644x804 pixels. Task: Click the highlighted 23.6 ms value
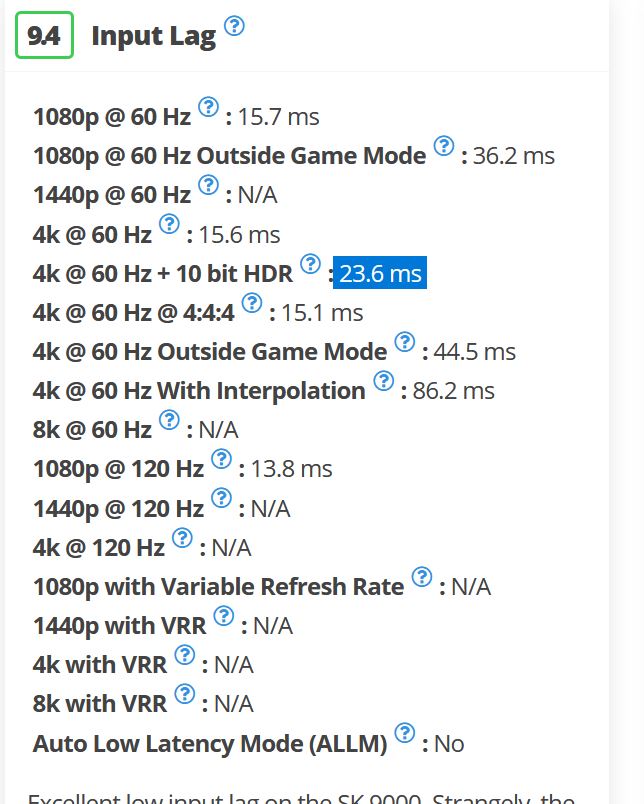click(380, 273)
